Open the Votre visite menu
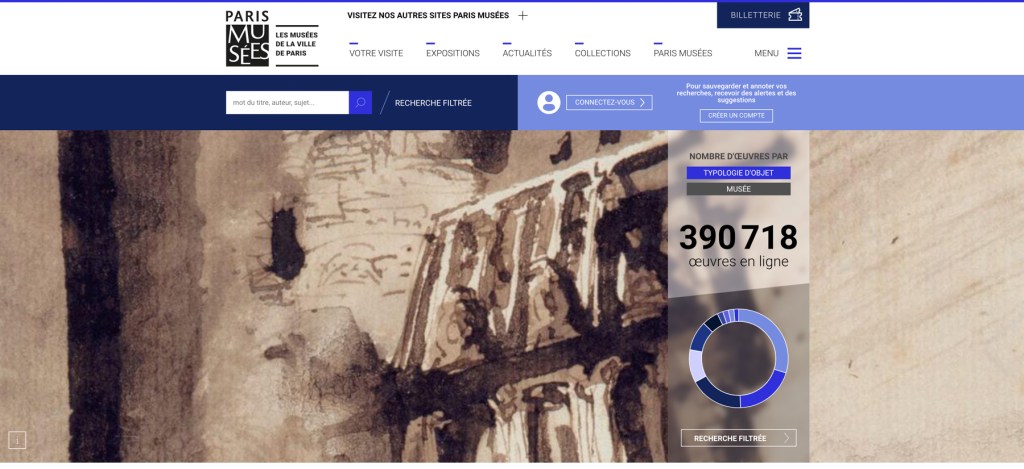The width and height of the screenshot is (1024, 469). 376,53
